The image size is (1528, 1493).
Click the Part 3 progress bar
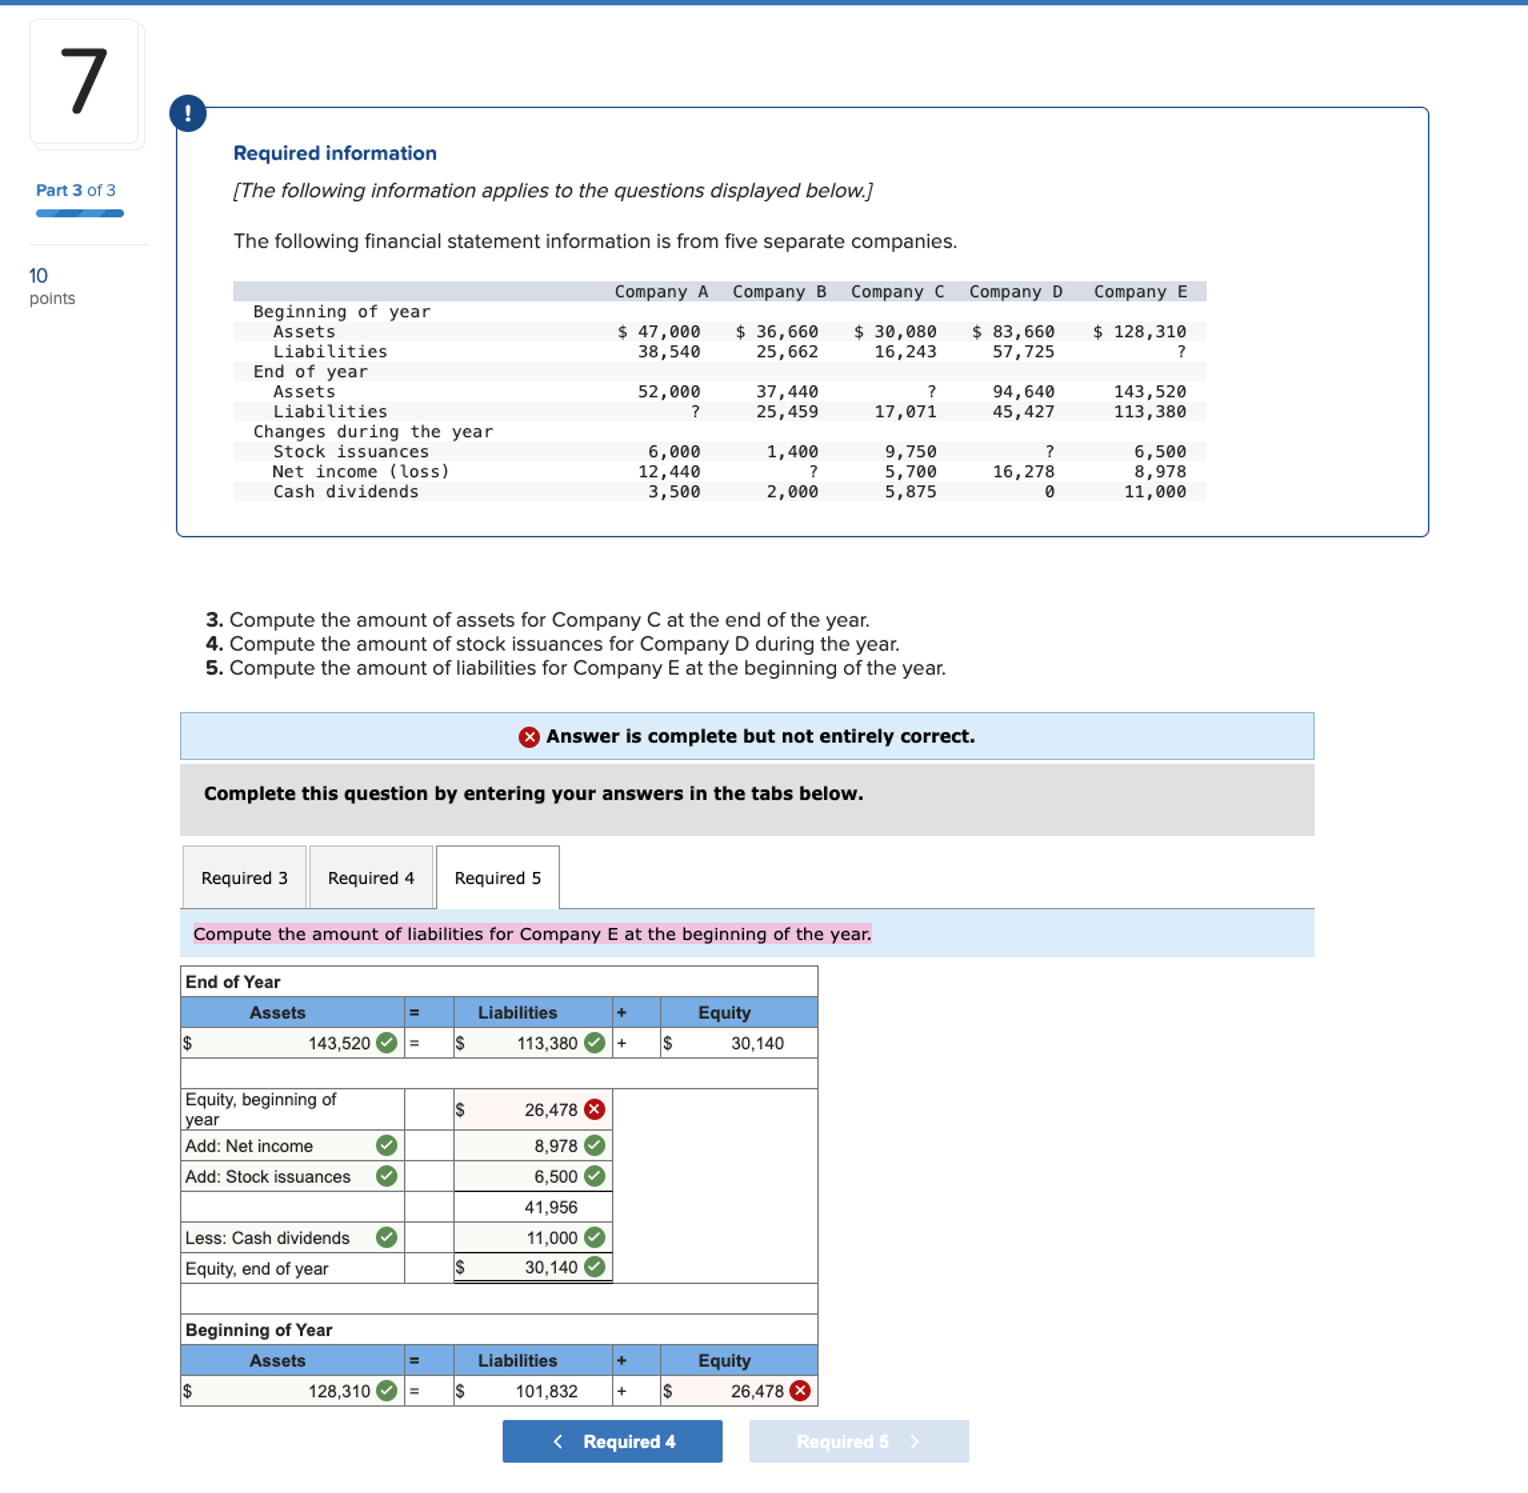(x=80, y=213)
